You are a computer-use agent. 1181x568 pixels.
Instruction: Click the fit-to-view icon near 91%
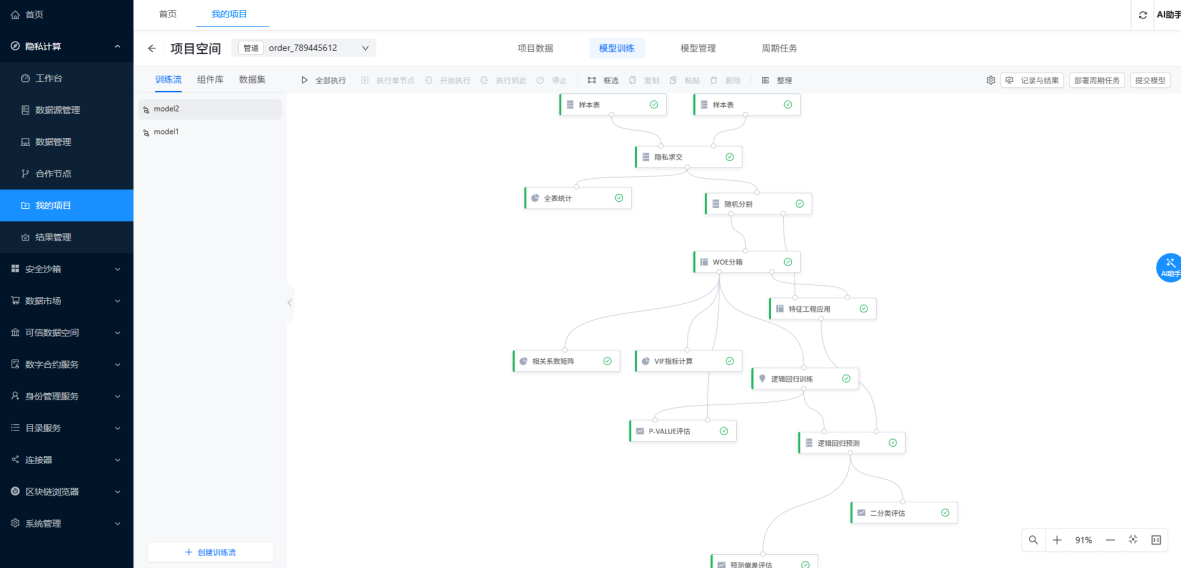(x=1133, y=540)
